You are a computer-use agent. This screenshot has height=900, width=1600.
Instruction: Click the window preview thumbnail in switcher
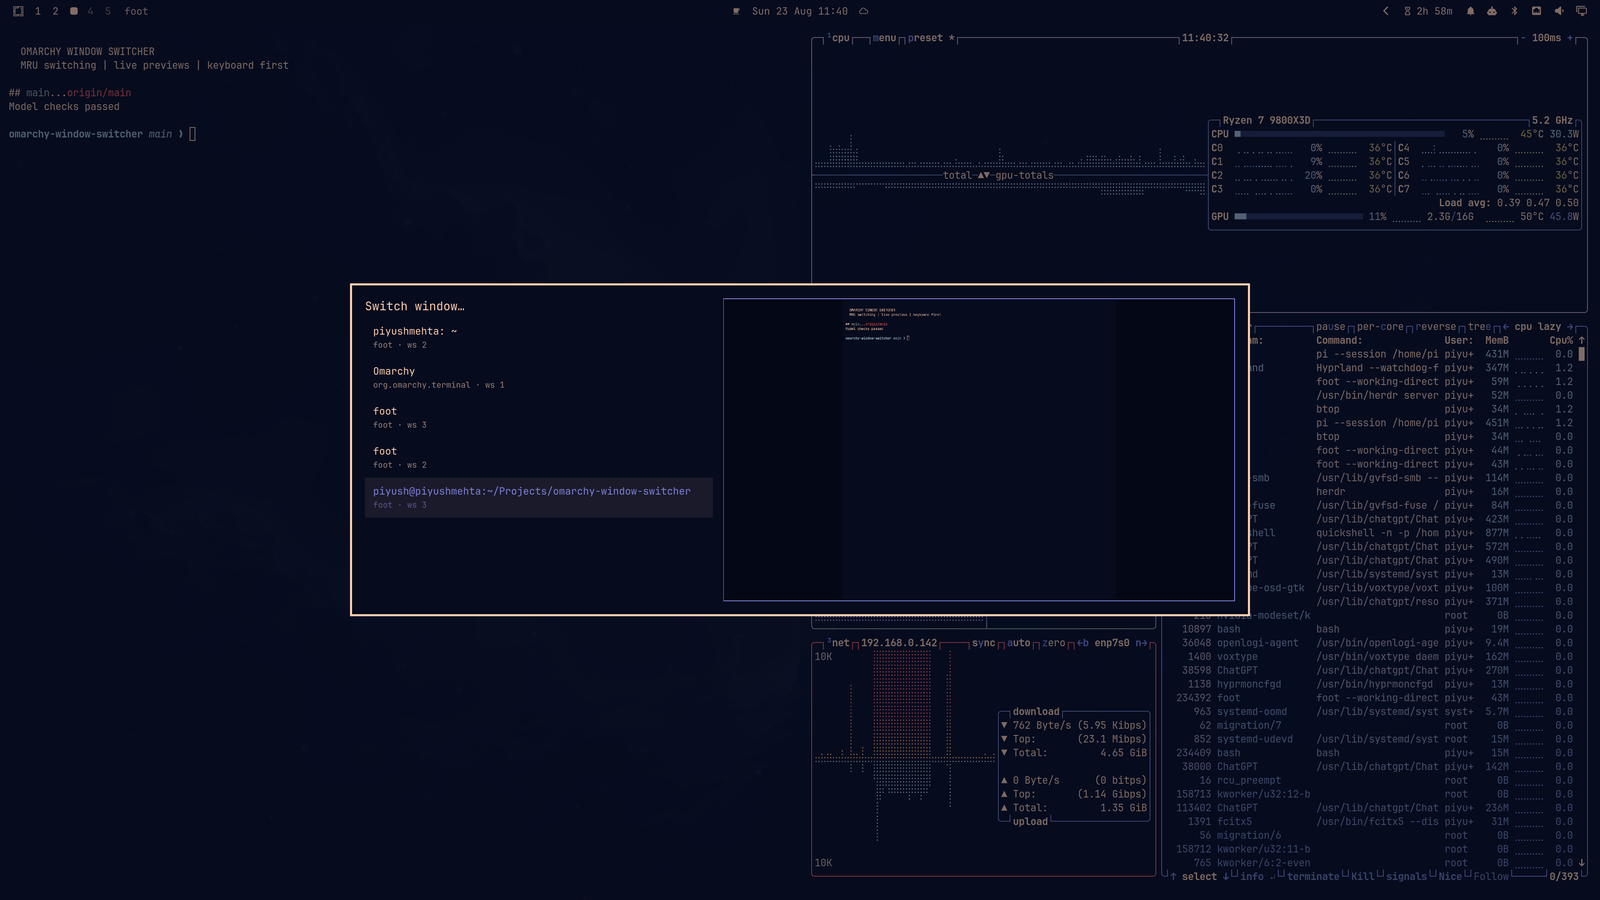click(x=979, y=450)
